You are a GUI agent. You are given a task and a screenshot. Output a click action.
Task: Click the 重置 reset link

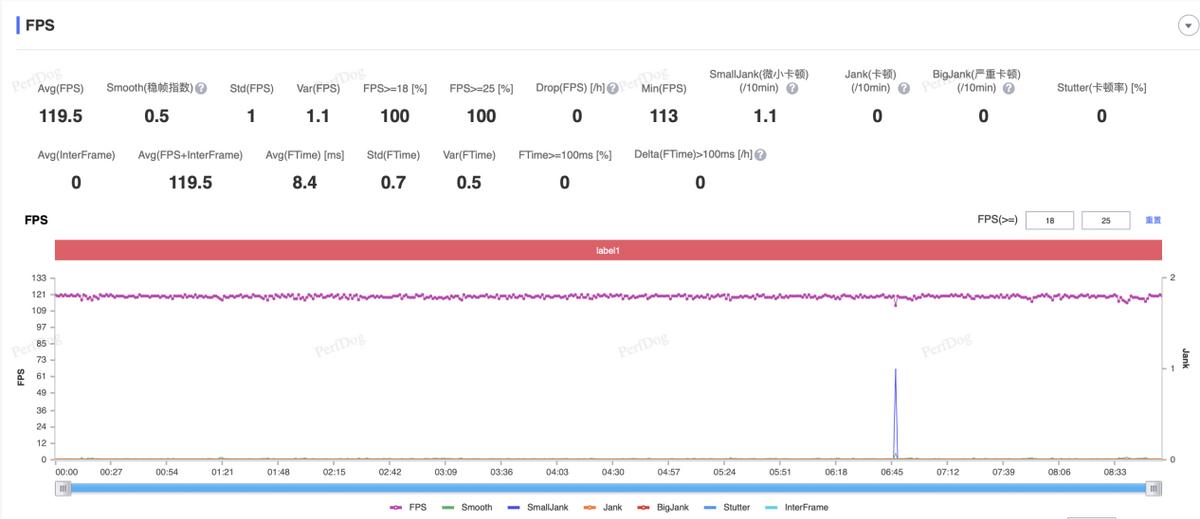point(1153,220)
